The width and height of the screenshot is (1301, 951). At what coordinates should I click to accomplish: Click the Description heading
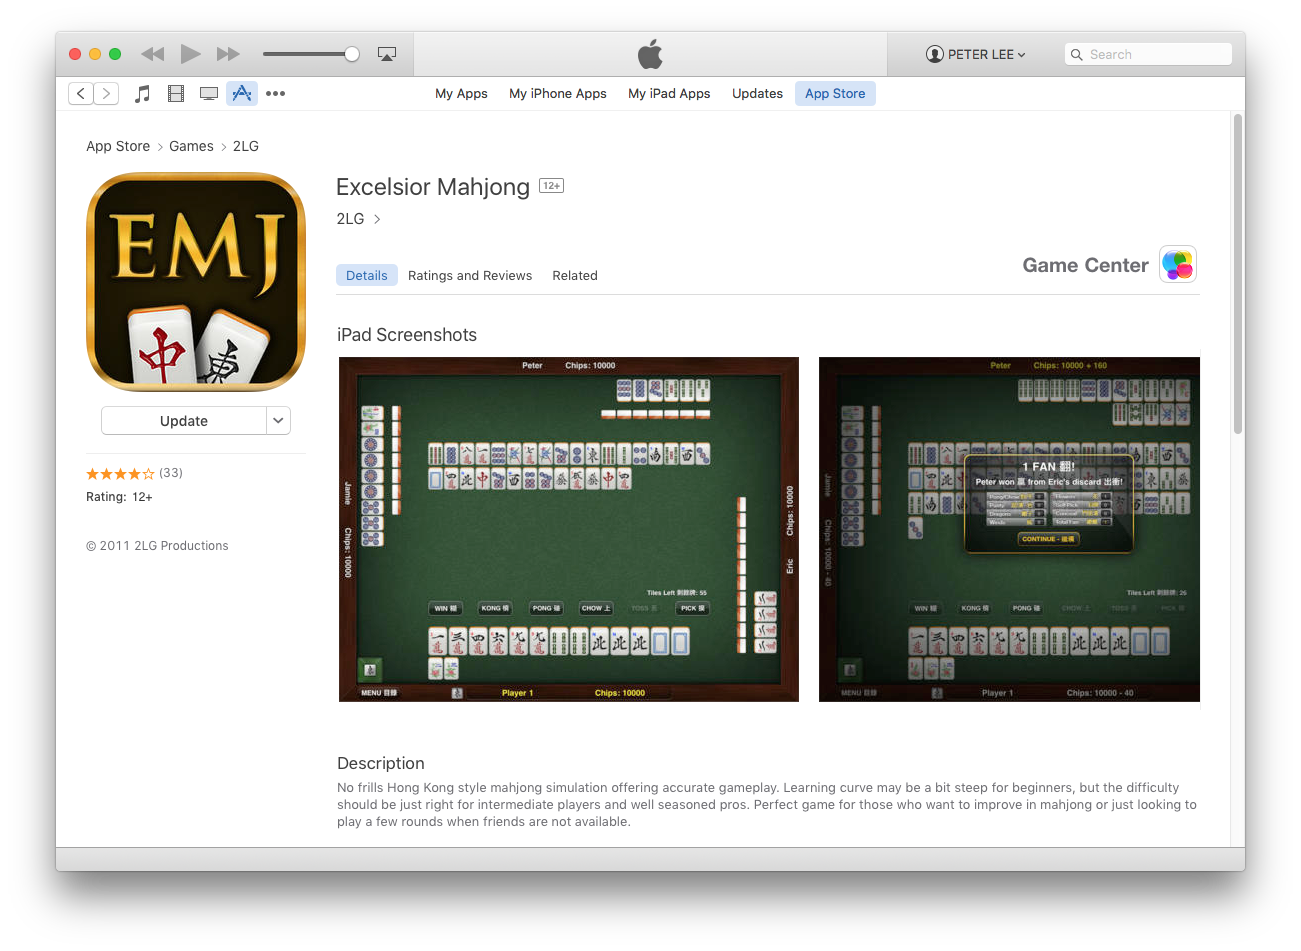[x=381, y=763]
